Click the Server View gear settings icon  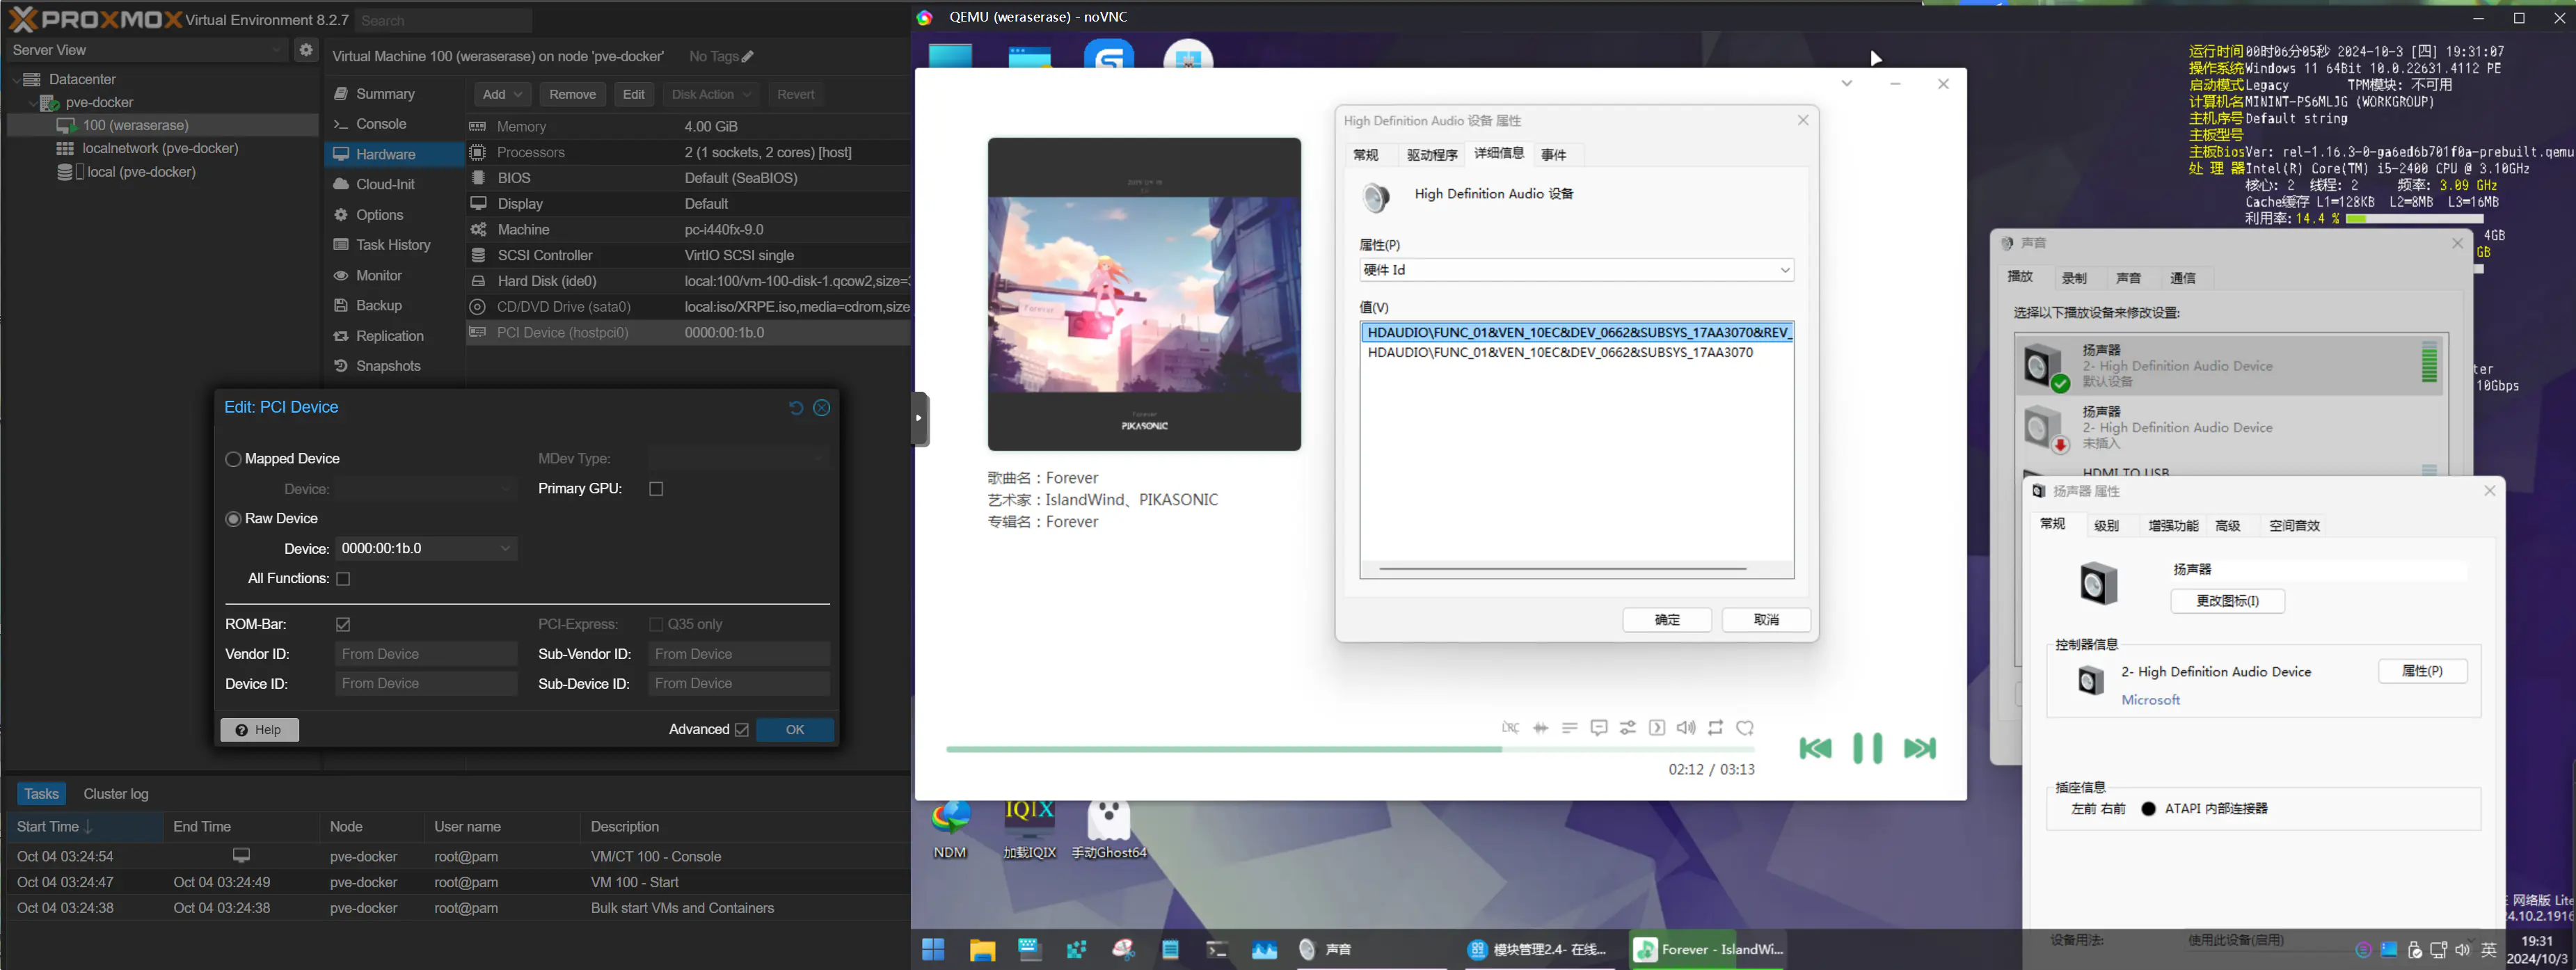[306, 50]
